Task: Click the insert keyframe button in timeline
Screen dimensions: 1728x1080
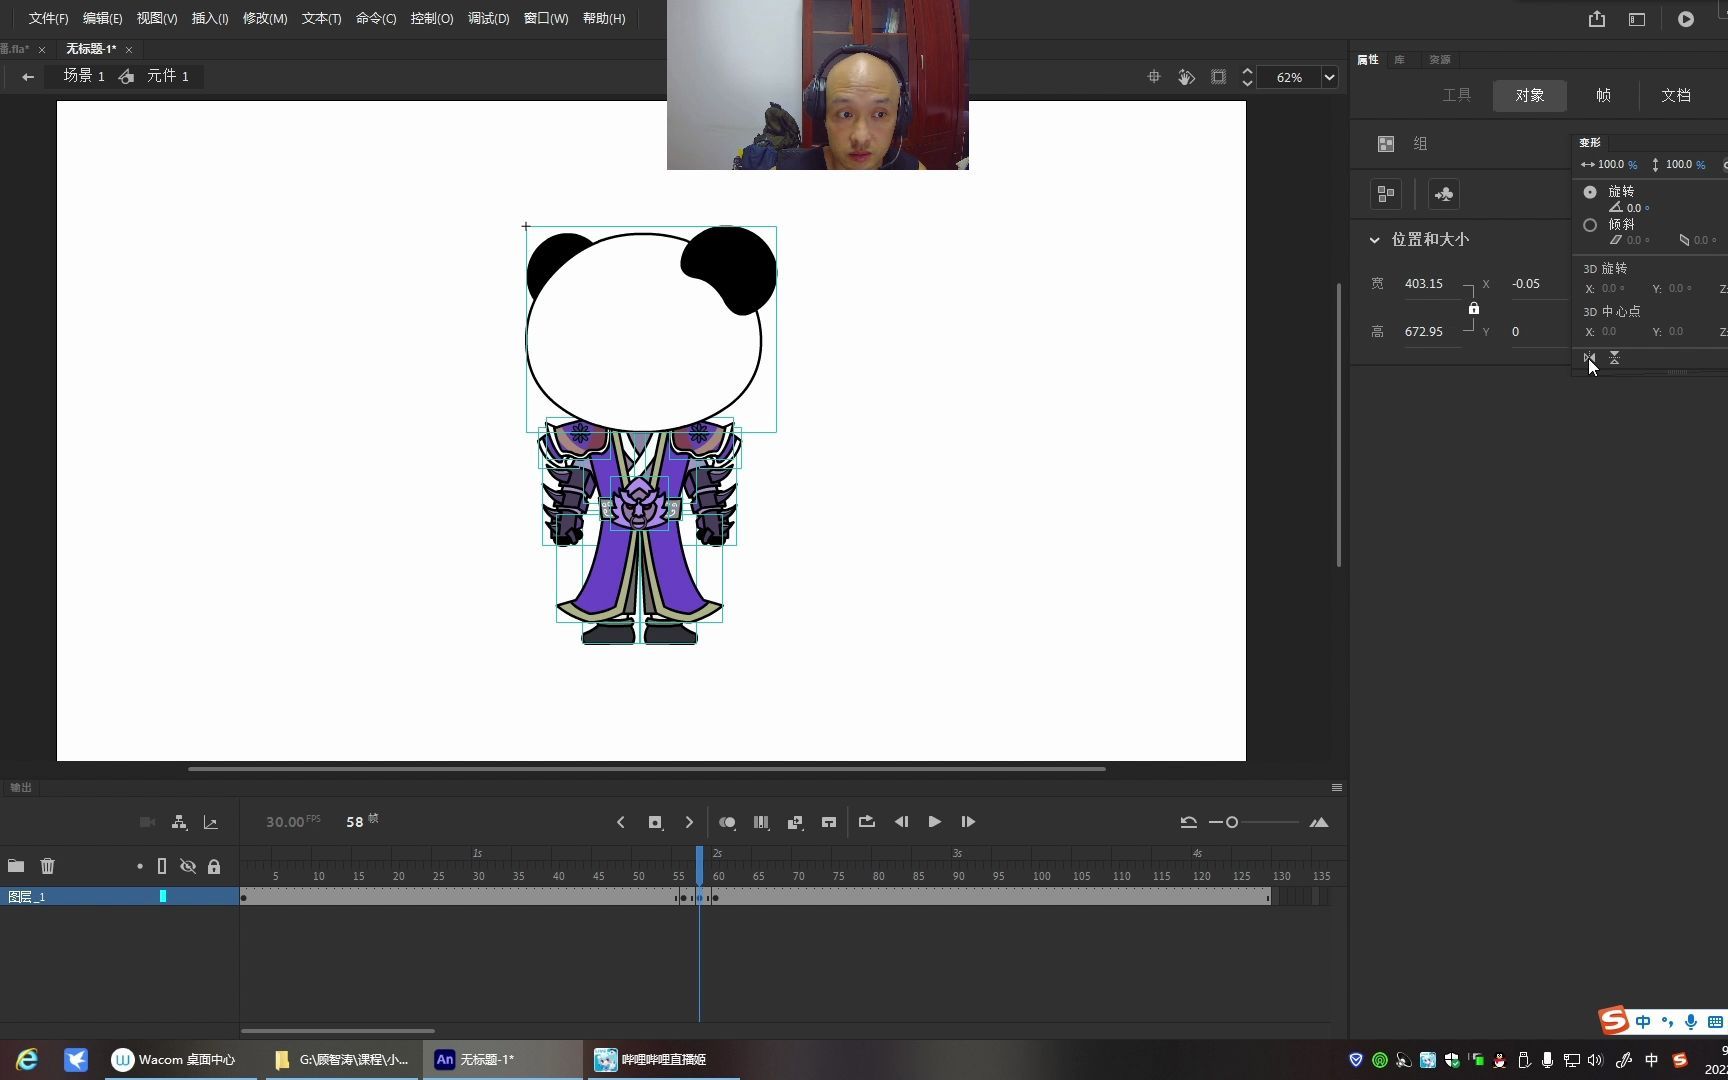Action: tap(655, 822)
